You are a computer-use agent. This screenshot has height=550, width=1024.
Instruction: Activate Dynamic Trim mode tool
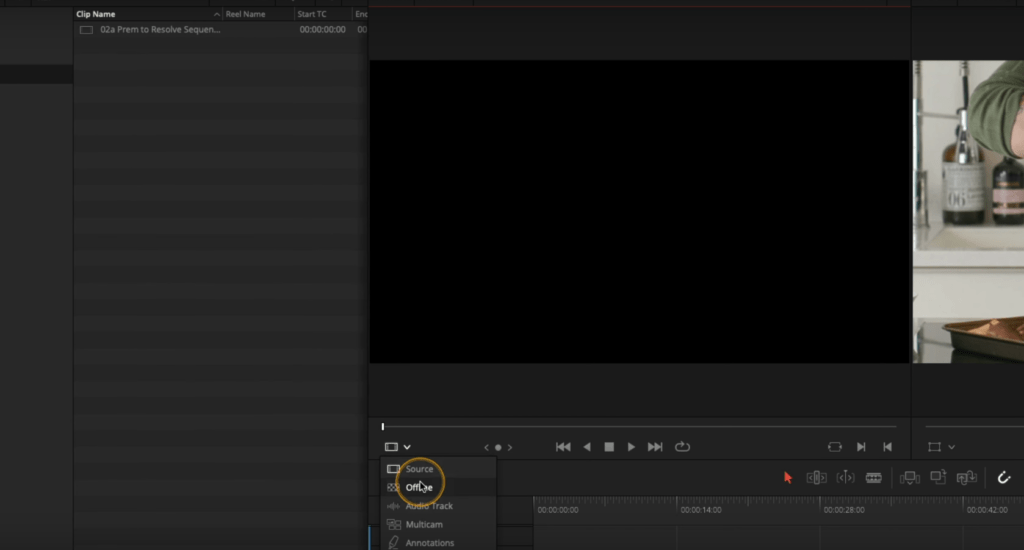click(845, 477)
